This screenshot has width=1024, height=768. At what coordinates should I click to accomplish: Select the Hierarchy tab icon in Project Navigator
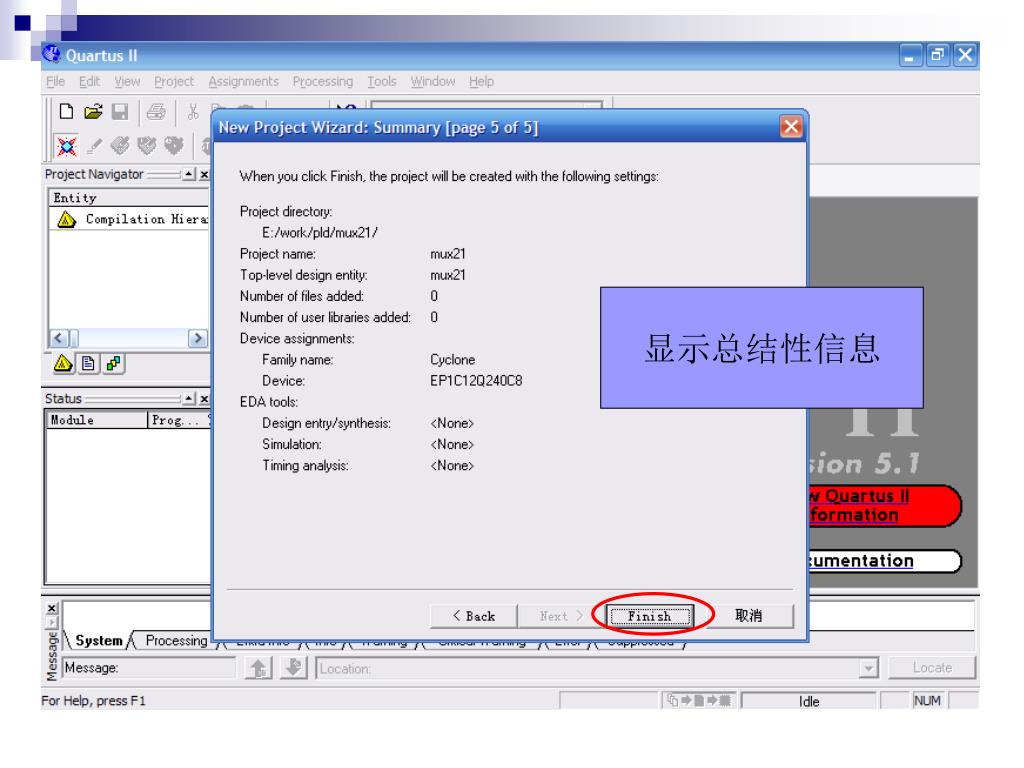pyautogui.click(x=63, y=363)
